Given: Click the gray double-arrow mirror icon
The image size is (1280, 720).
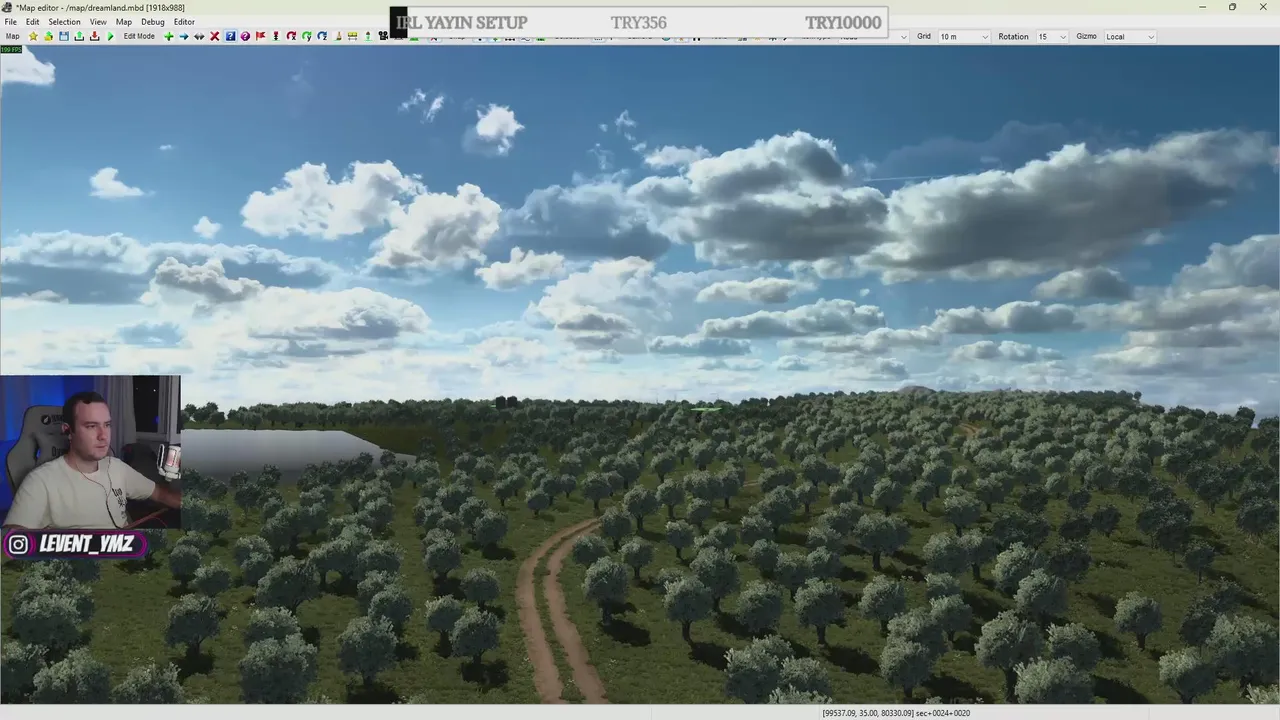Looking at the screenshot, I should pos(199,36).
